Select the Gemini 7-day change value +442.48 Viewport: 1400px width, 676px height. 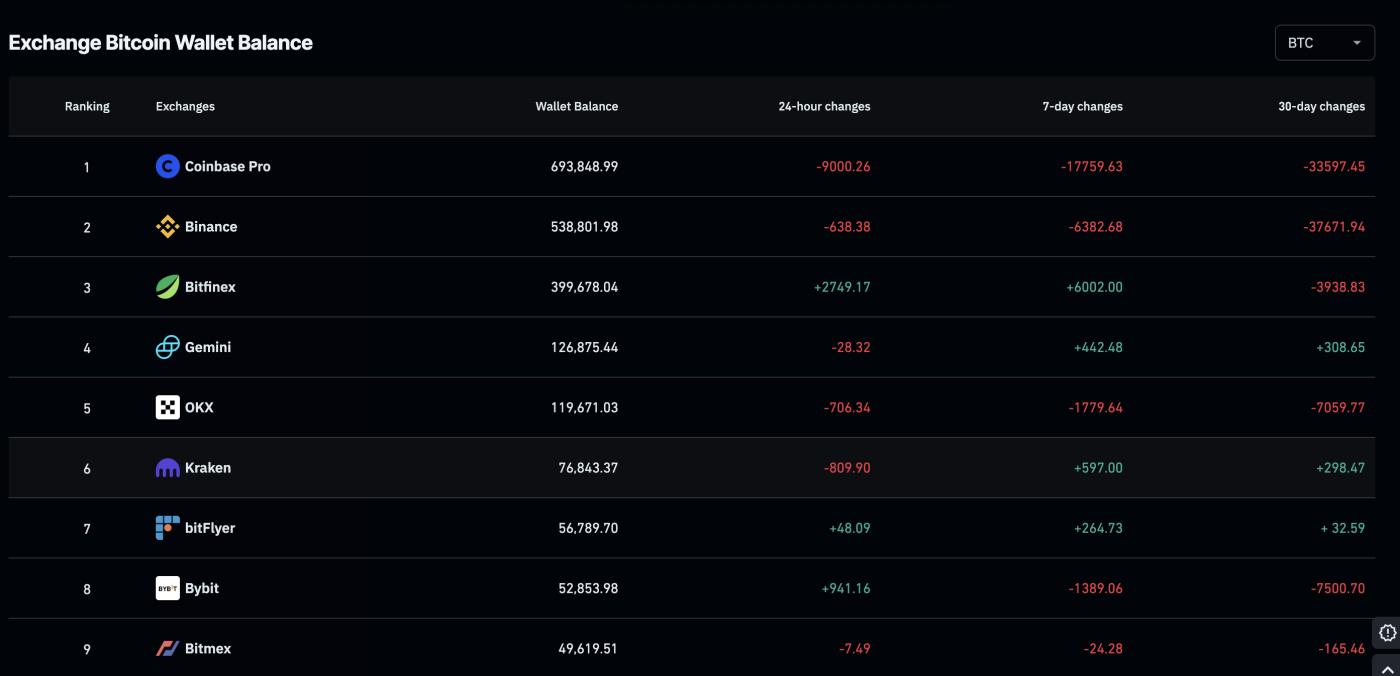click(x=1100, y=346)
